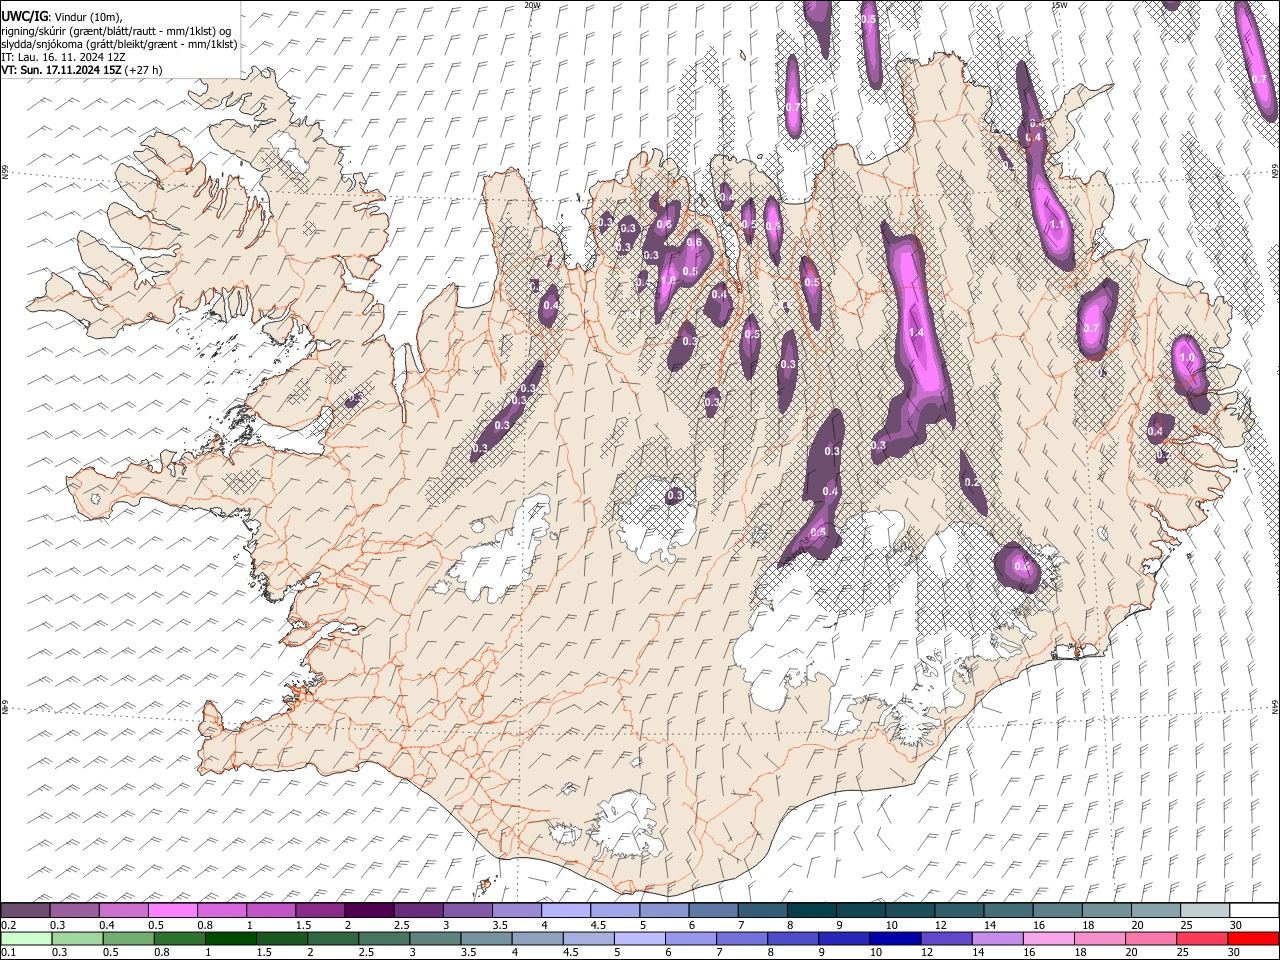1280x960 pixels.
Task: Click the white 30 swatch in snow scale
Action: (1252, 910)
